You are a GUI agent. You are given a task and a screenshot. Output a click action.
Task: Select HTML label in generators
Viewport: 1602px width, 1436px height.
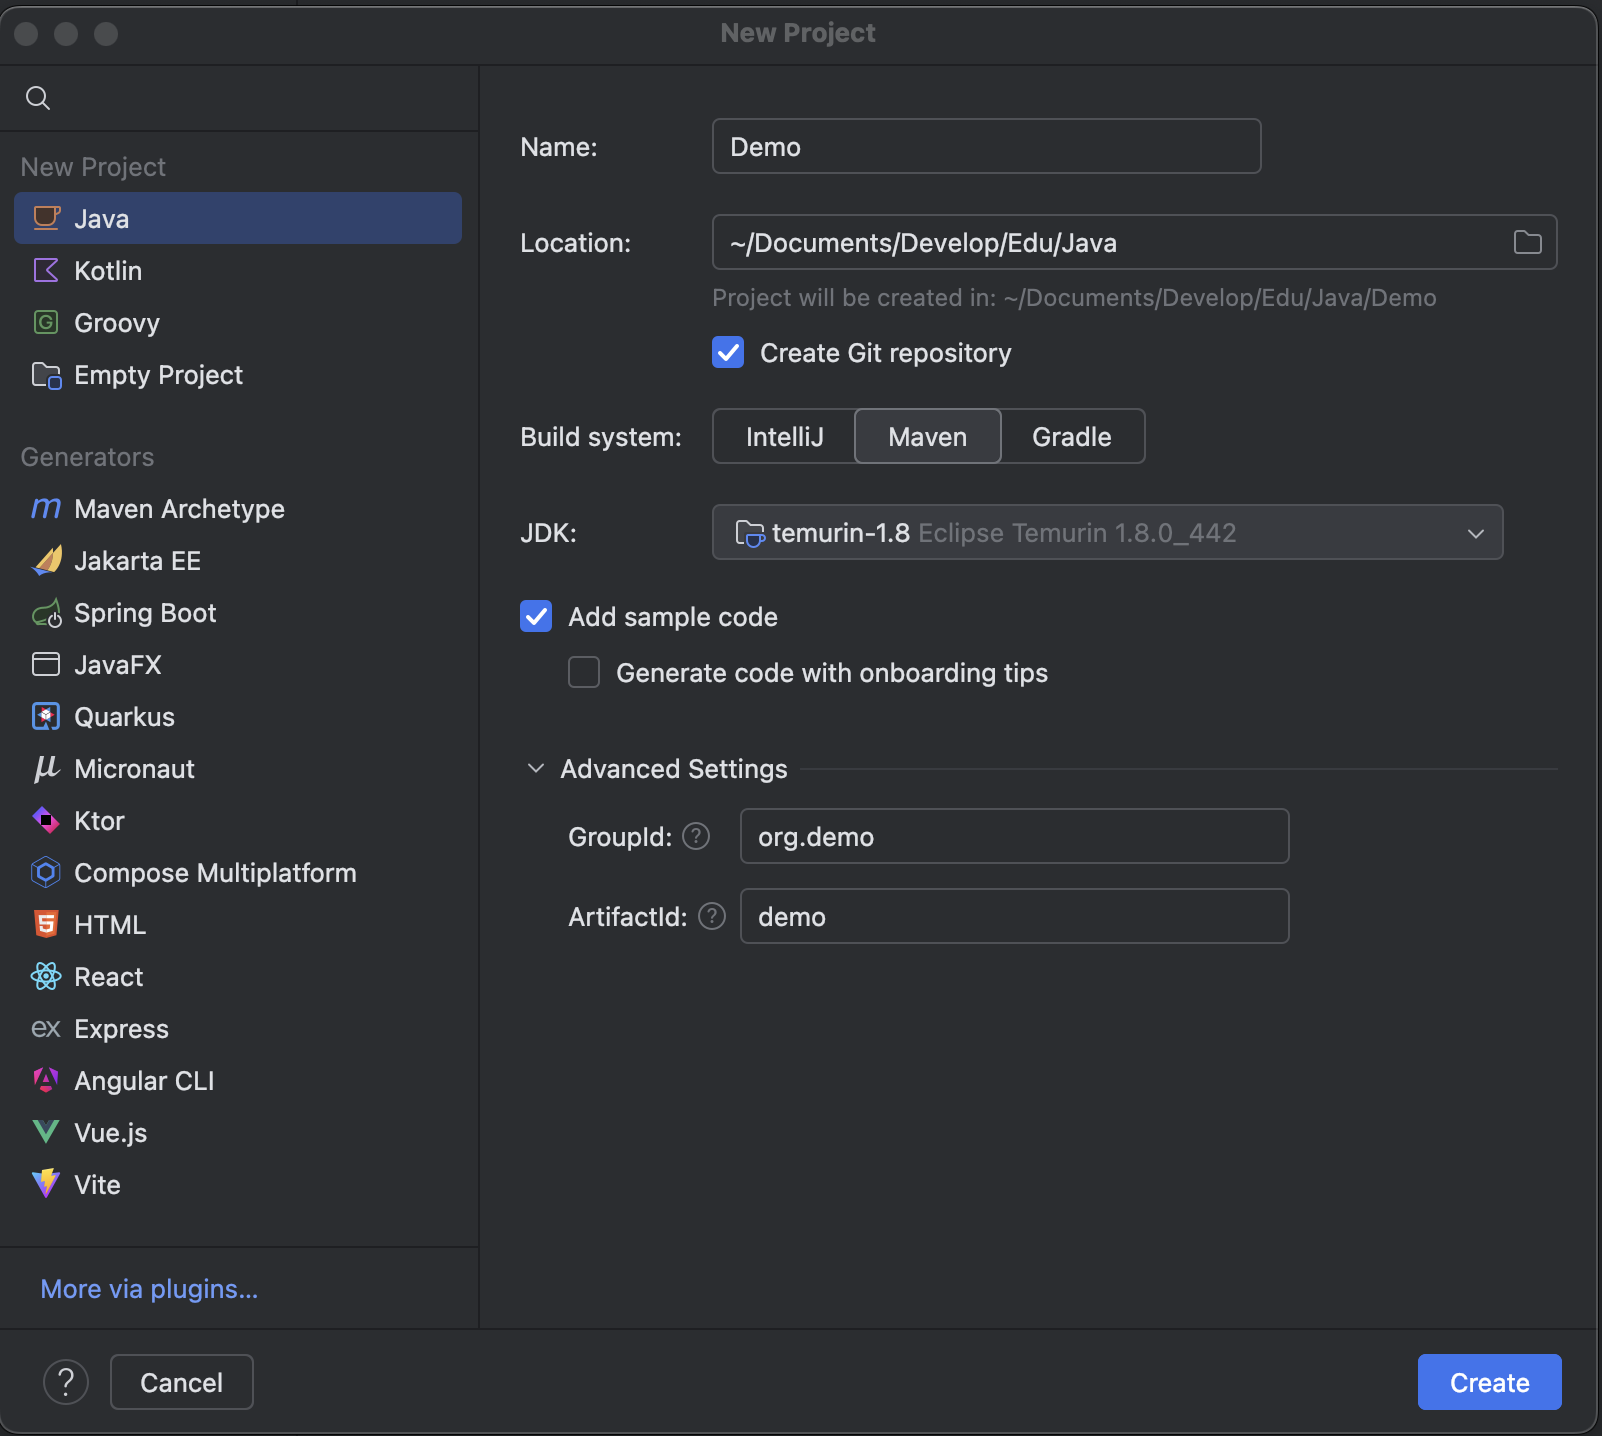(x=110, y=924)
